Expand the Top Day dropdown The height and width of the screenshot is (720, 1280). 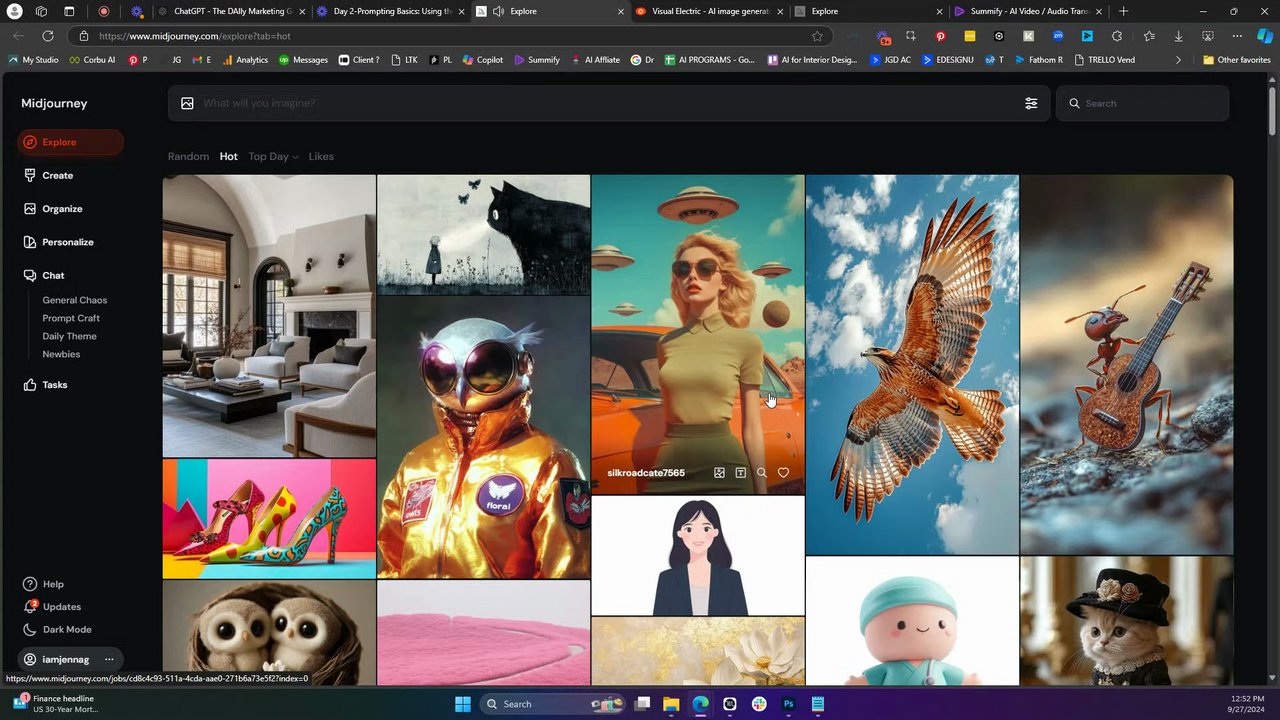(273, 157)
